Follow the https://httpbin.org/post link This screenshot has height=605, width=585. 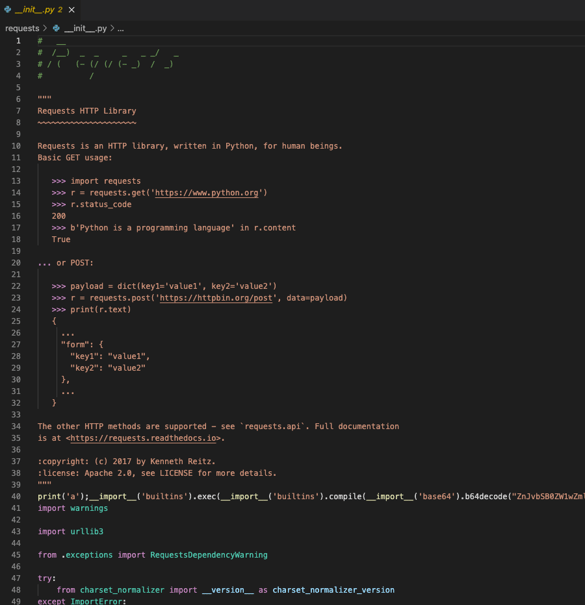[x=216, y=298]
